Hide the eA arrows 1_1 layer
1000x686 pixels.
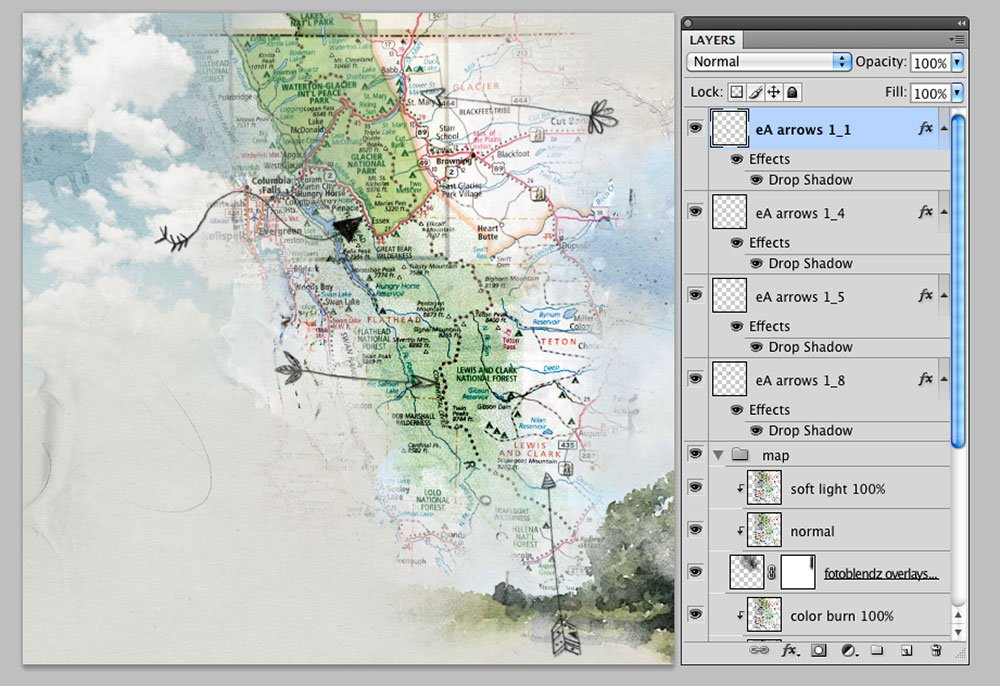click(695, 128)
